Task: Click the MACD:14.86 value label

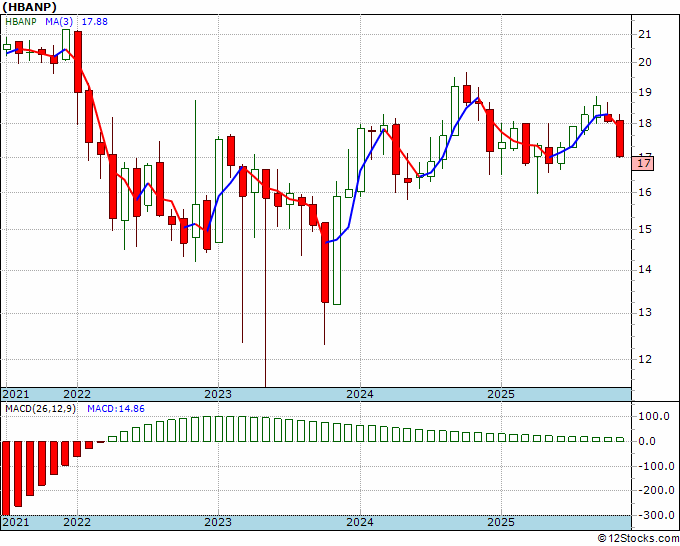Action: (116, 409)
